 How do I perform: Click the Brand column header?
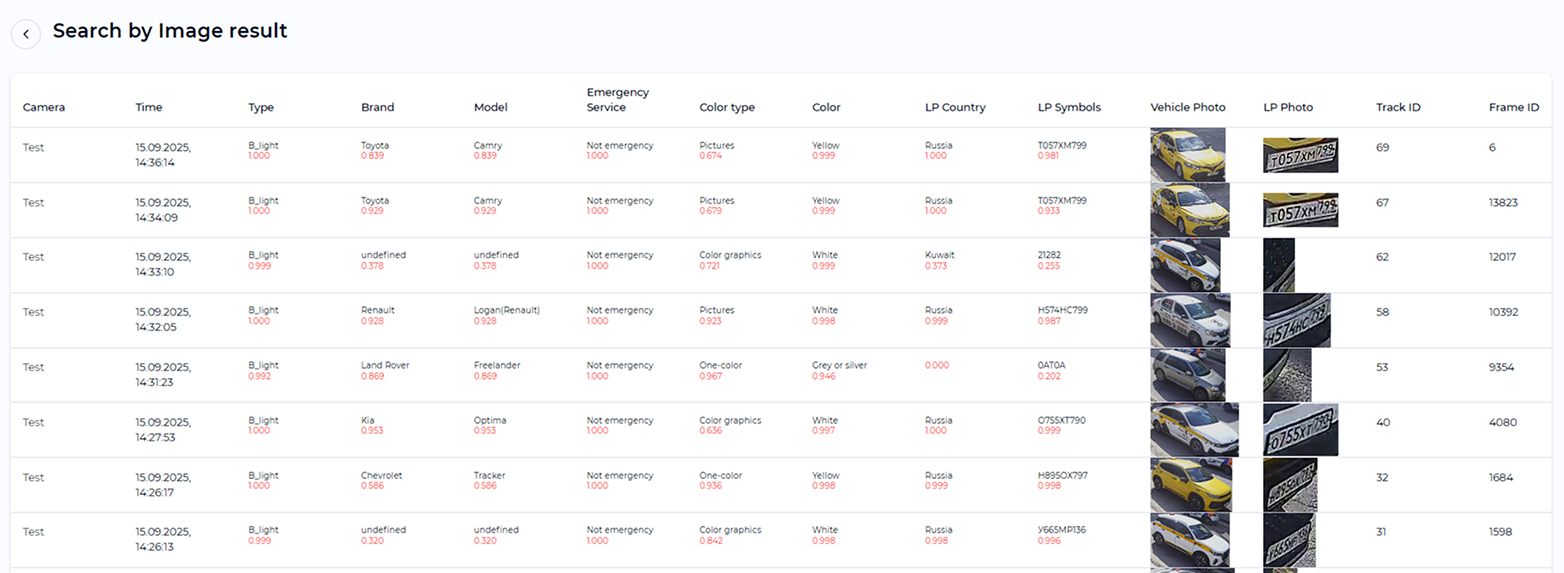377,107
